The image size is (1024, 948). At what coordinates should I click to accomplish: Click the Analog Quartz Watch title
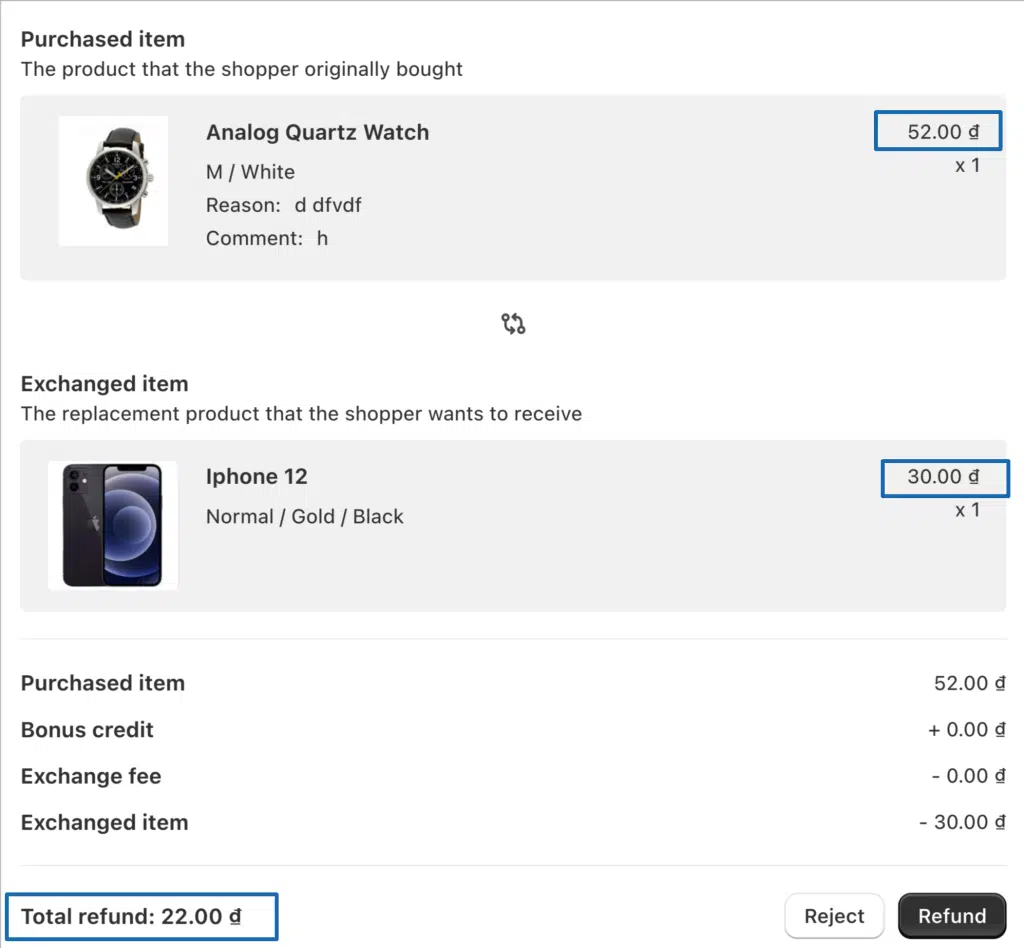317,132
